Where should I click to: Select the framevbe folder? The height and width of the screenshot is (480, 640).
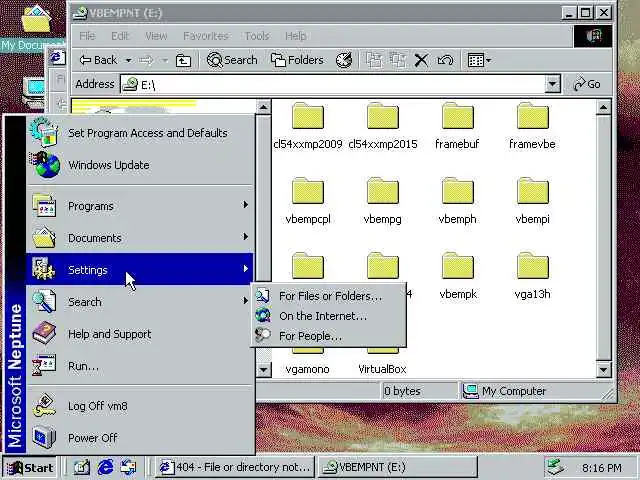532,126
